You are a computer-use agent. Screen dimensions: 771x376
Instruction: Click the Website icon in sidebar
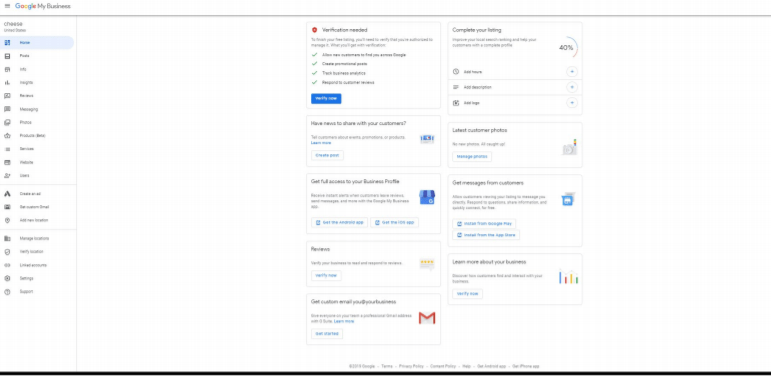7,162
